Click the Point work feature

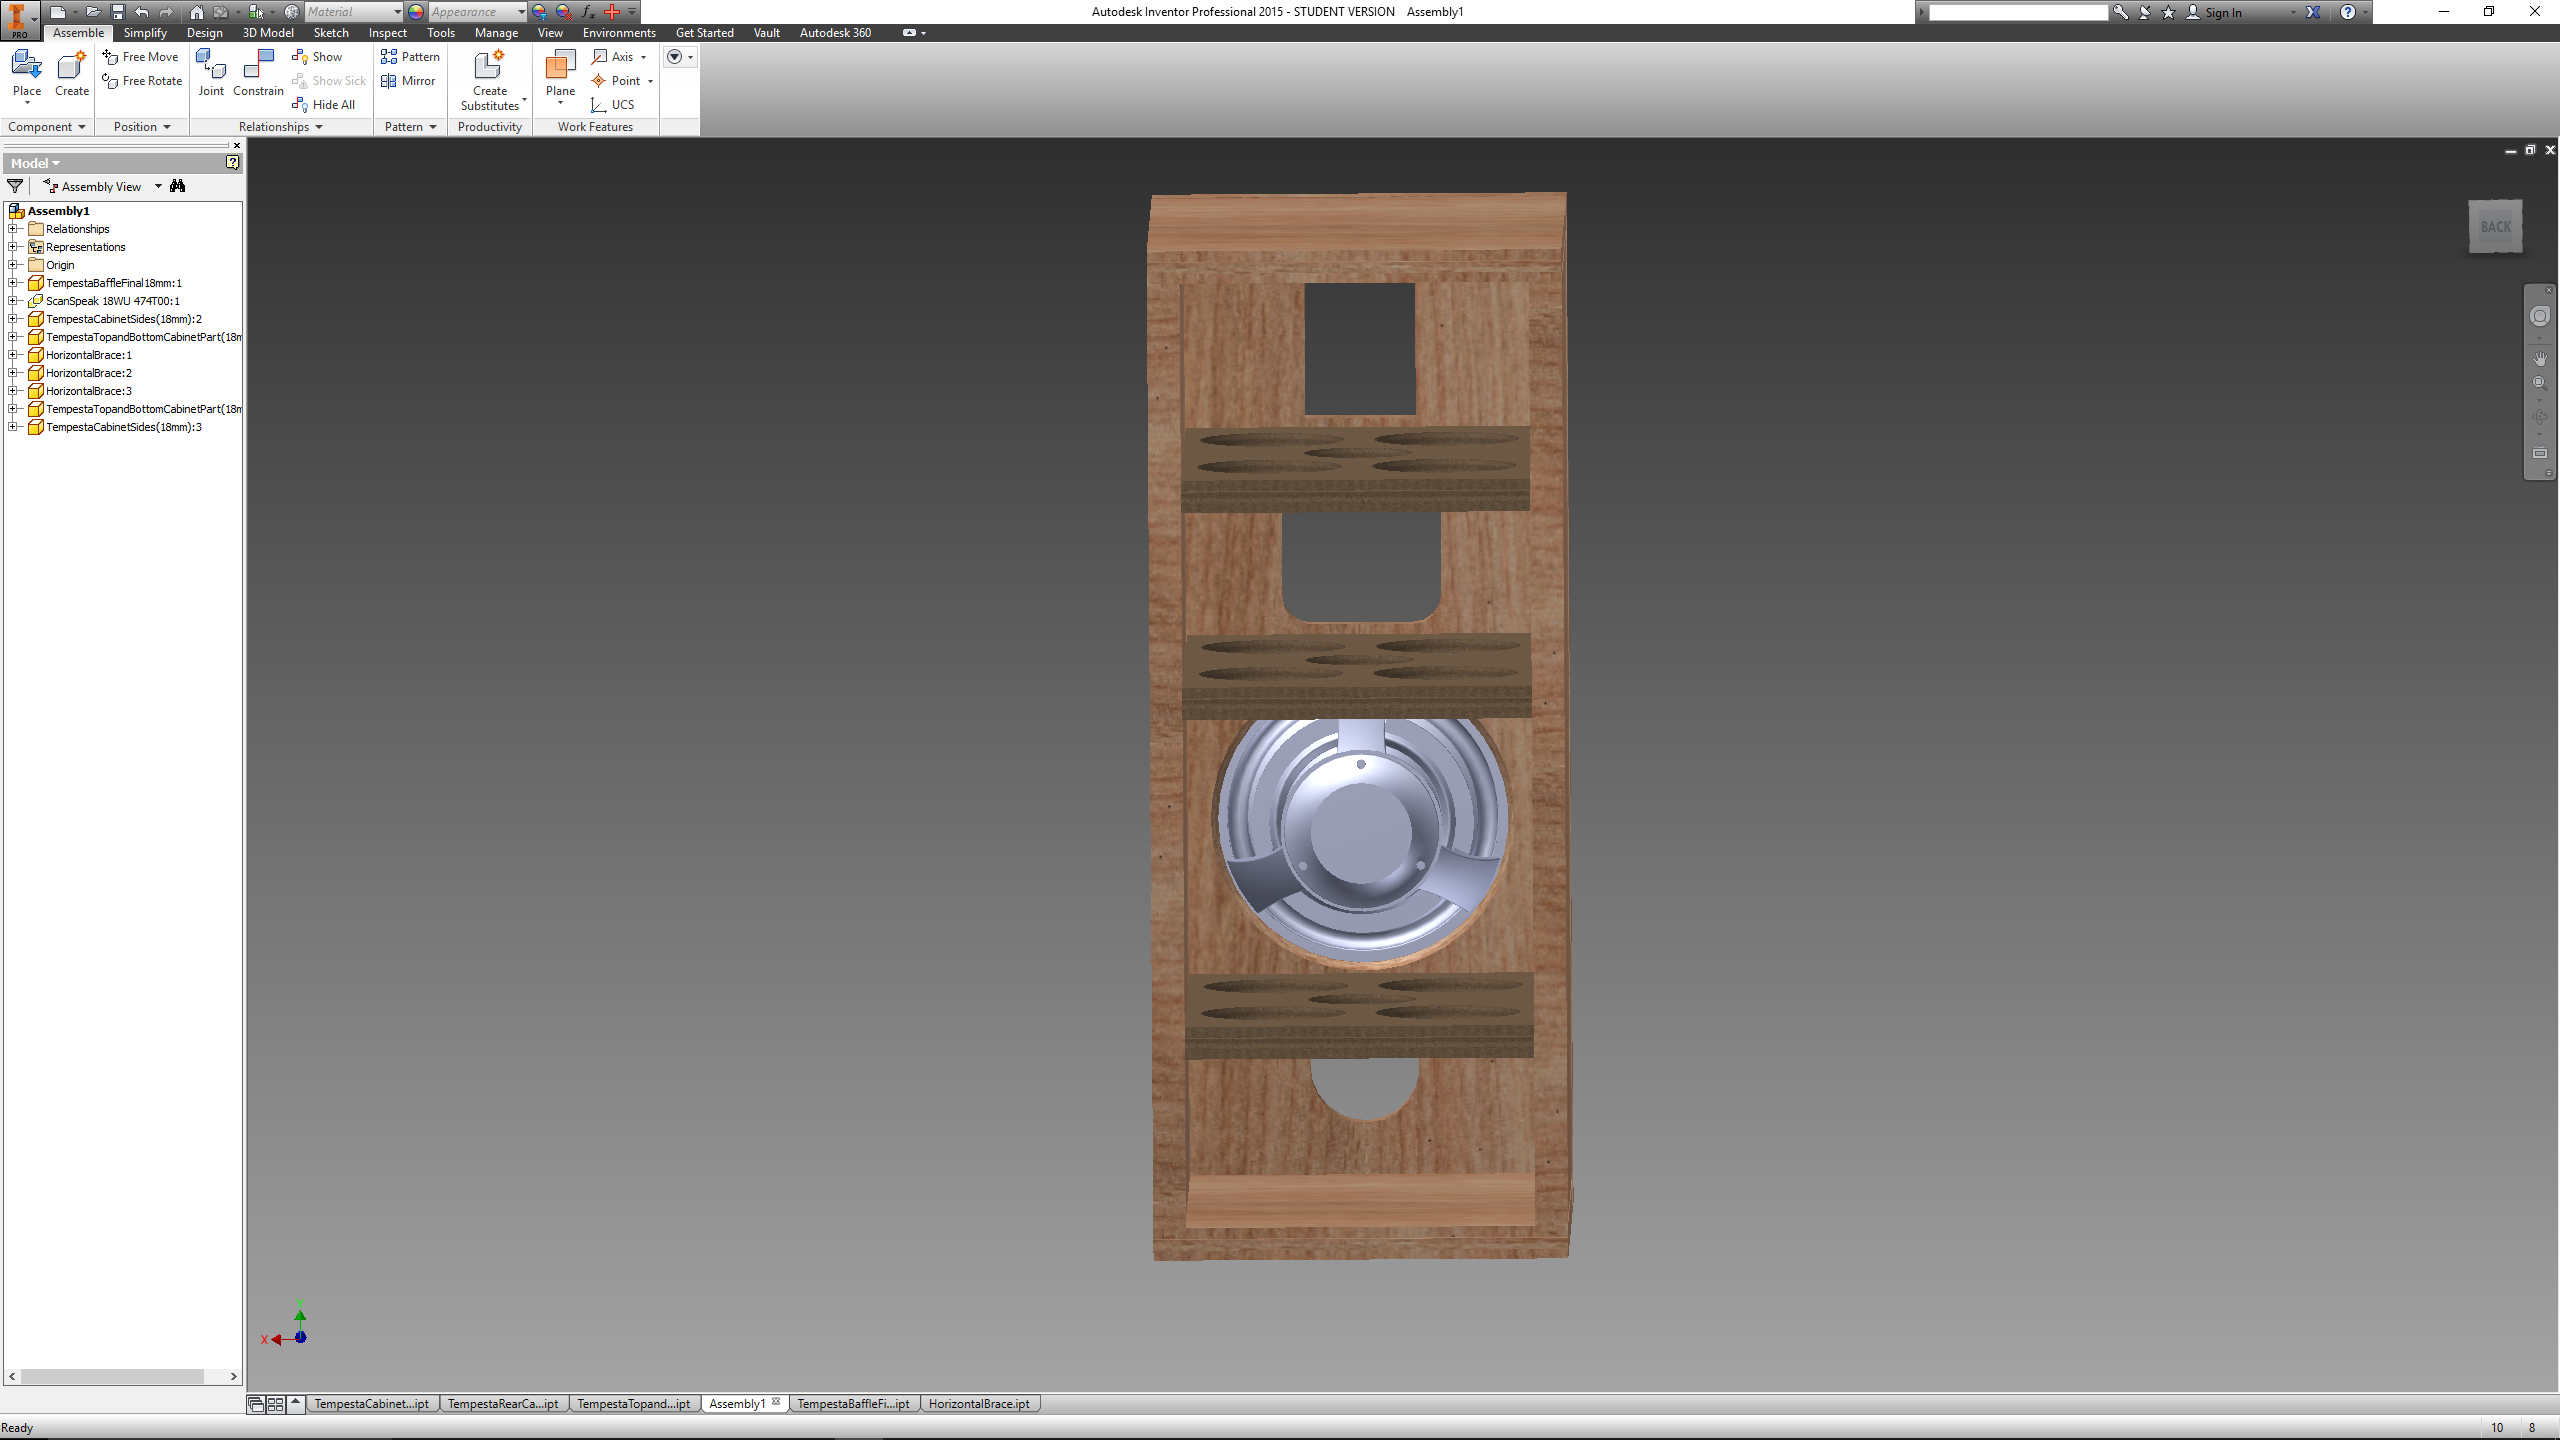tap(616, 81)
